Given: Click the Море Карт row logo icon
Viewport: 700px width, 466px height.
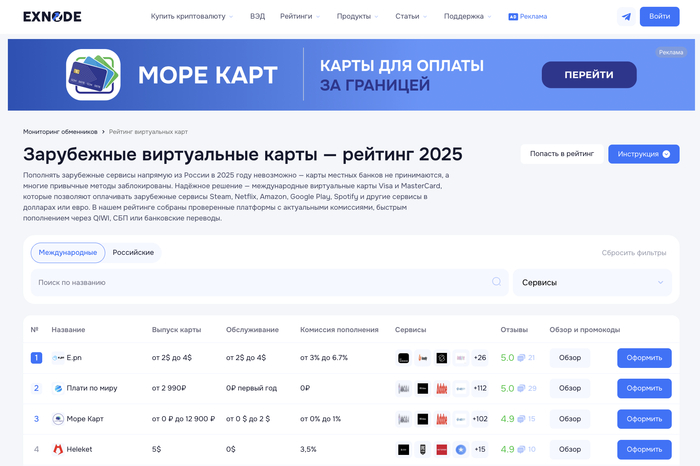Looking at the screenshot, I should coord(58,419).
